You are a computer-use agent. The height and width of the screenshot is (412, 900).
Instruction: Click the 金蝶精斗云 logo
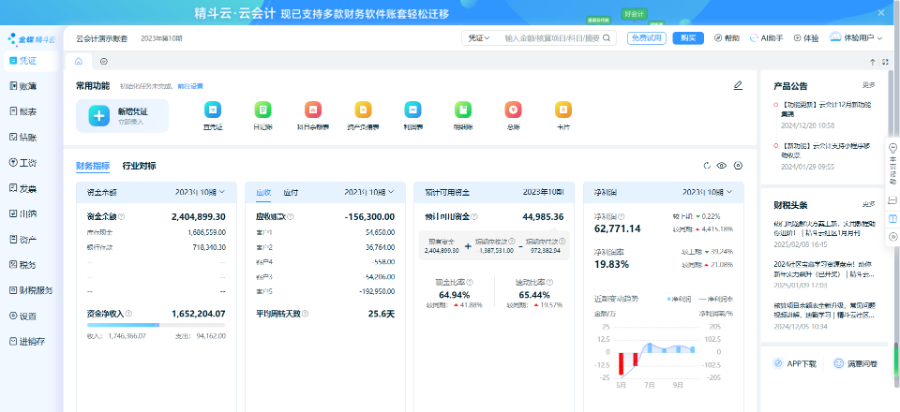pos(32,39)
